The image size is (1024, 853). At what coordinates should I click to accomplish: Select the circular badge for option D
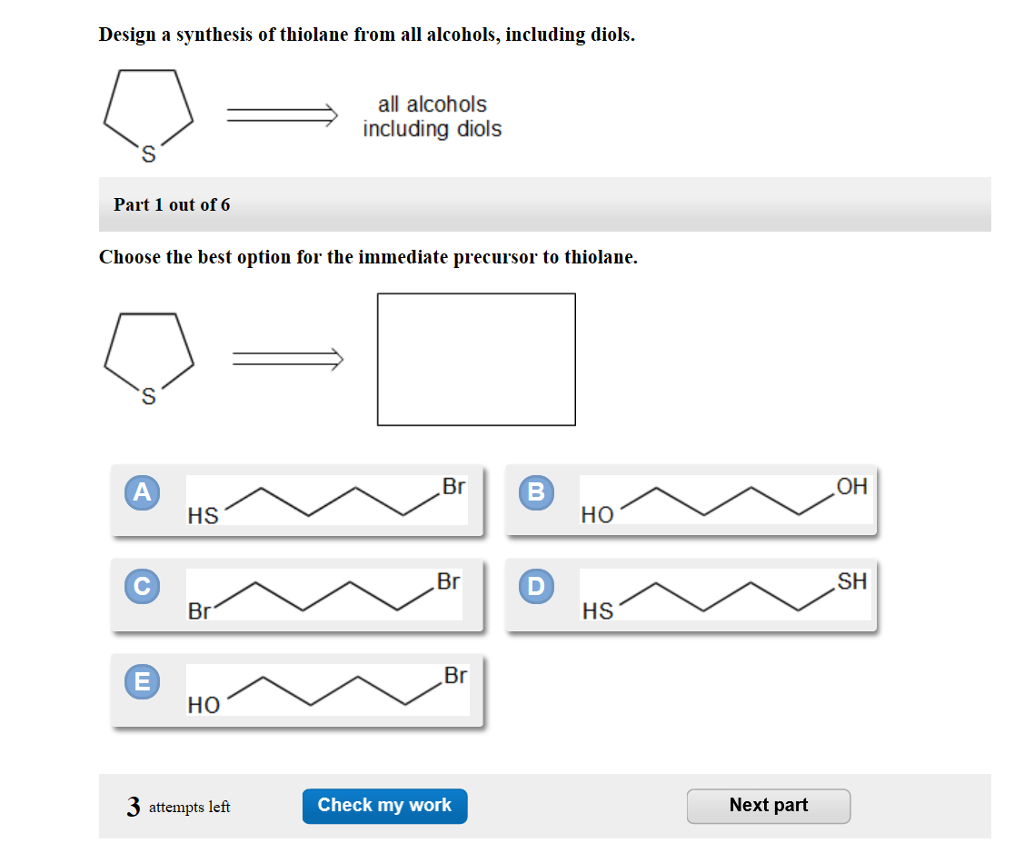point(537,587)
